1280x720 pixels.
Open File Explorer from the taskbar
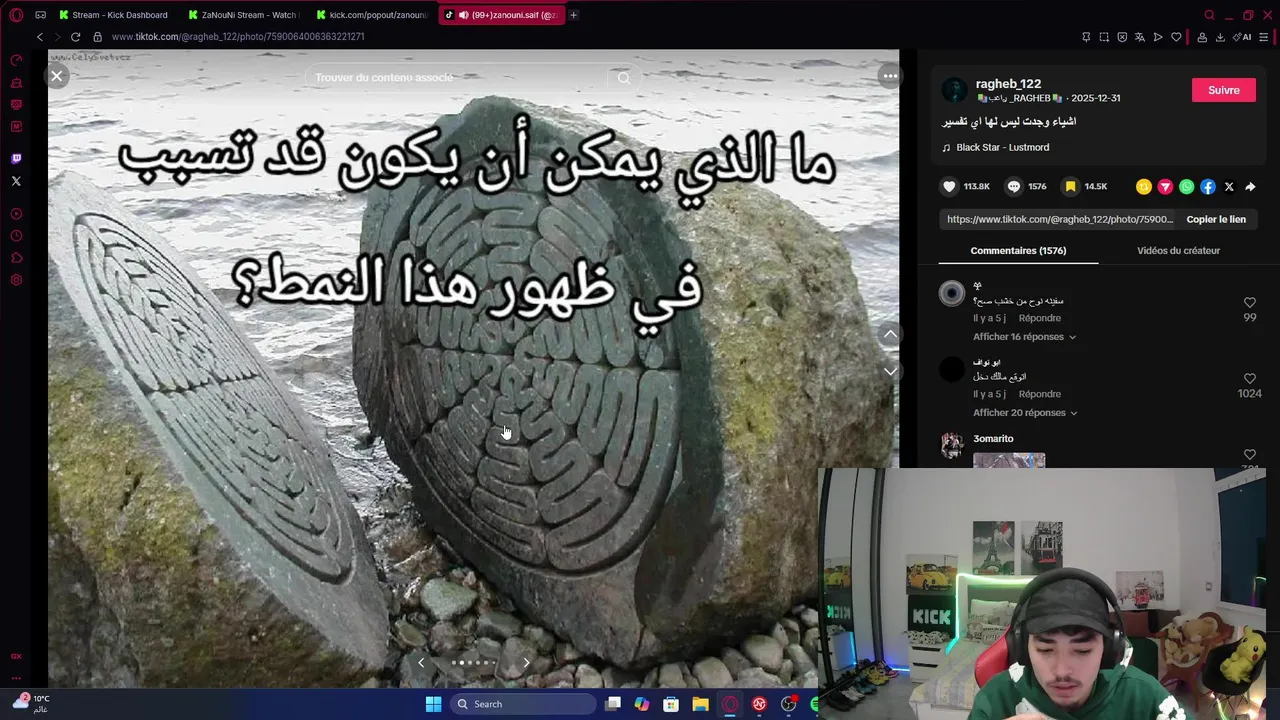point(700,704)
